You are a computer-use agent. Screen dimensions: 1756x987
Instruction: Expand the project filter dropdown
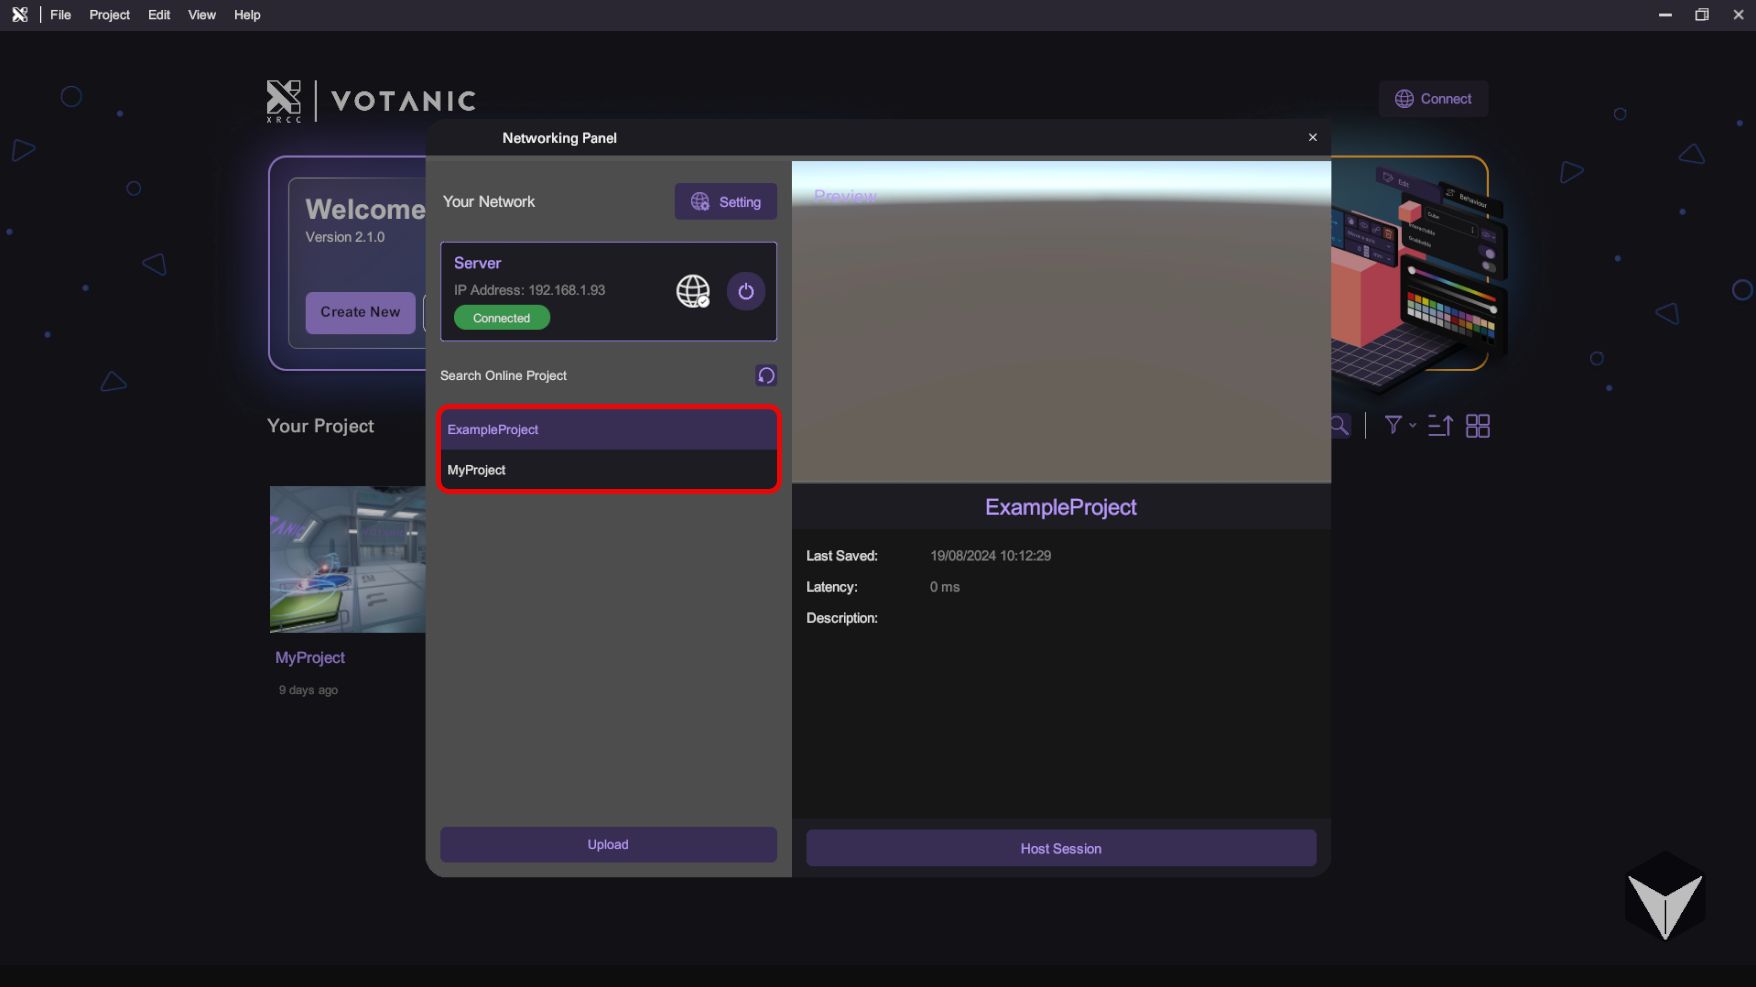(x=1398, y=426)
